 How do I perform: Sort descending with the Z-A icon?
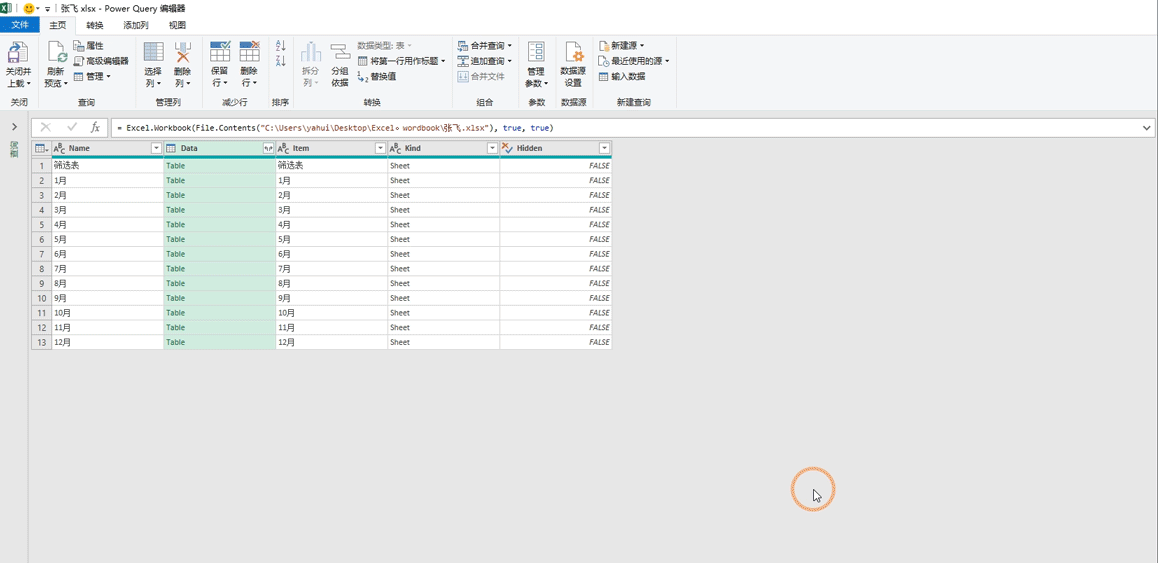(280, 61)
